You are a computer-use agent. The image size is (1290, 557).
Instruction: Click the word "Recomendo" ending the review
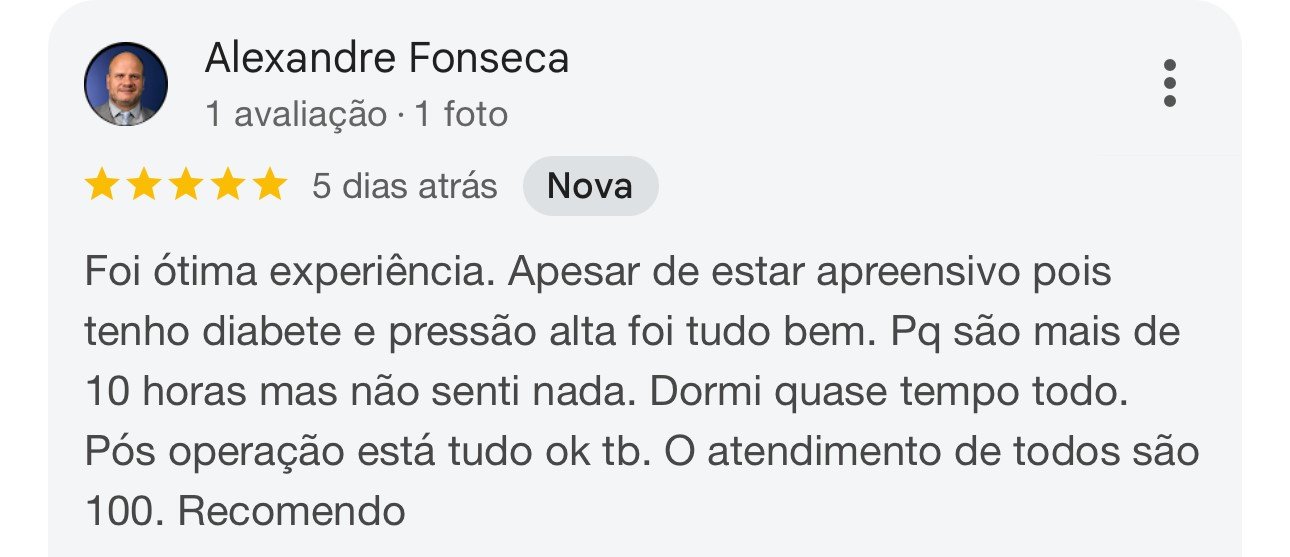[x=291, y=512]
